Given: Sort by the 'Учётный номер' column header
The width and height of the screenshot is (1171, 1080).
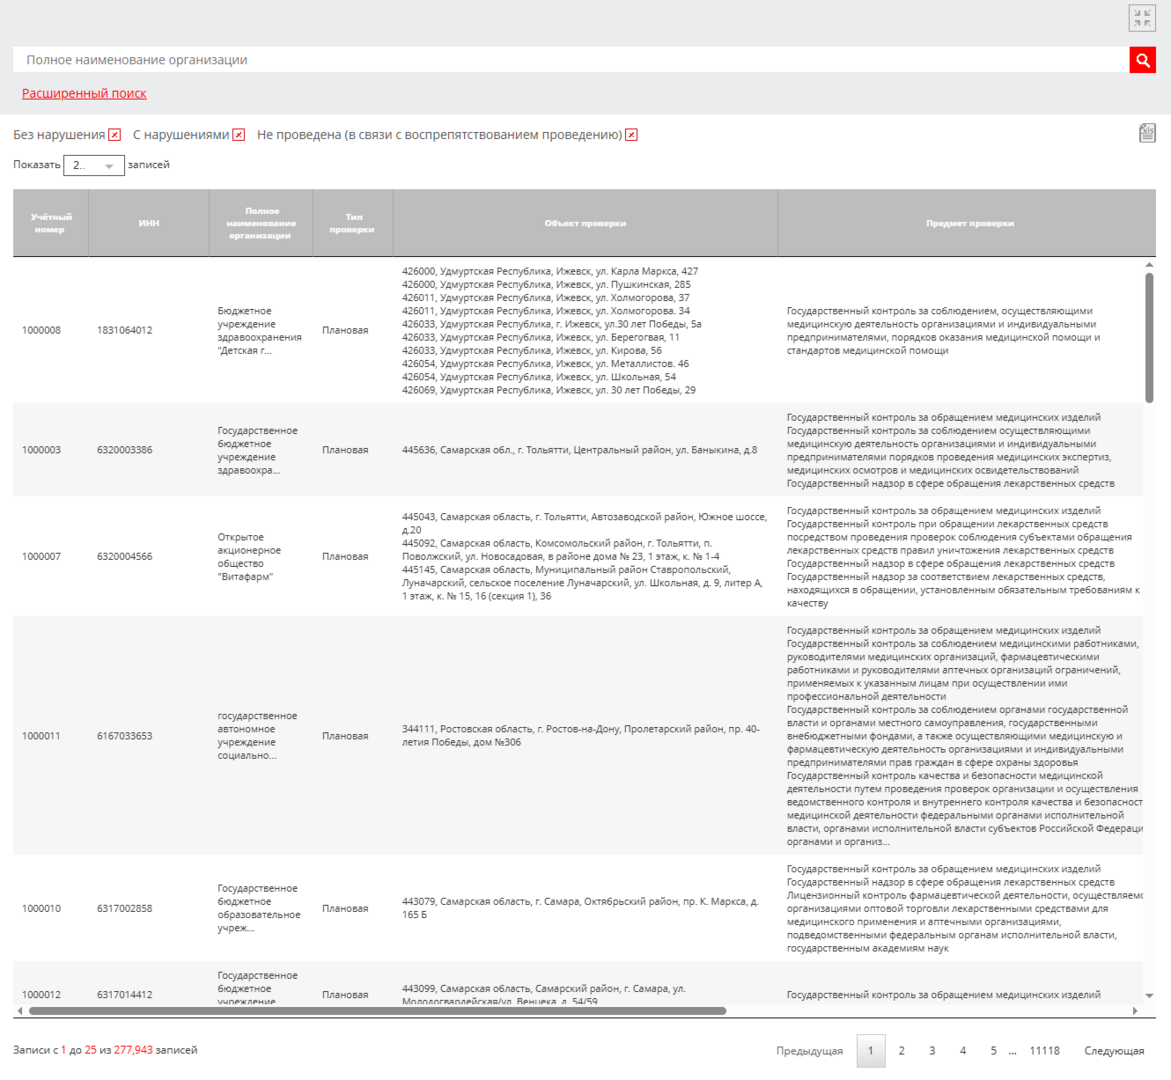Looking at the screenshot, I should click(51, 223).
